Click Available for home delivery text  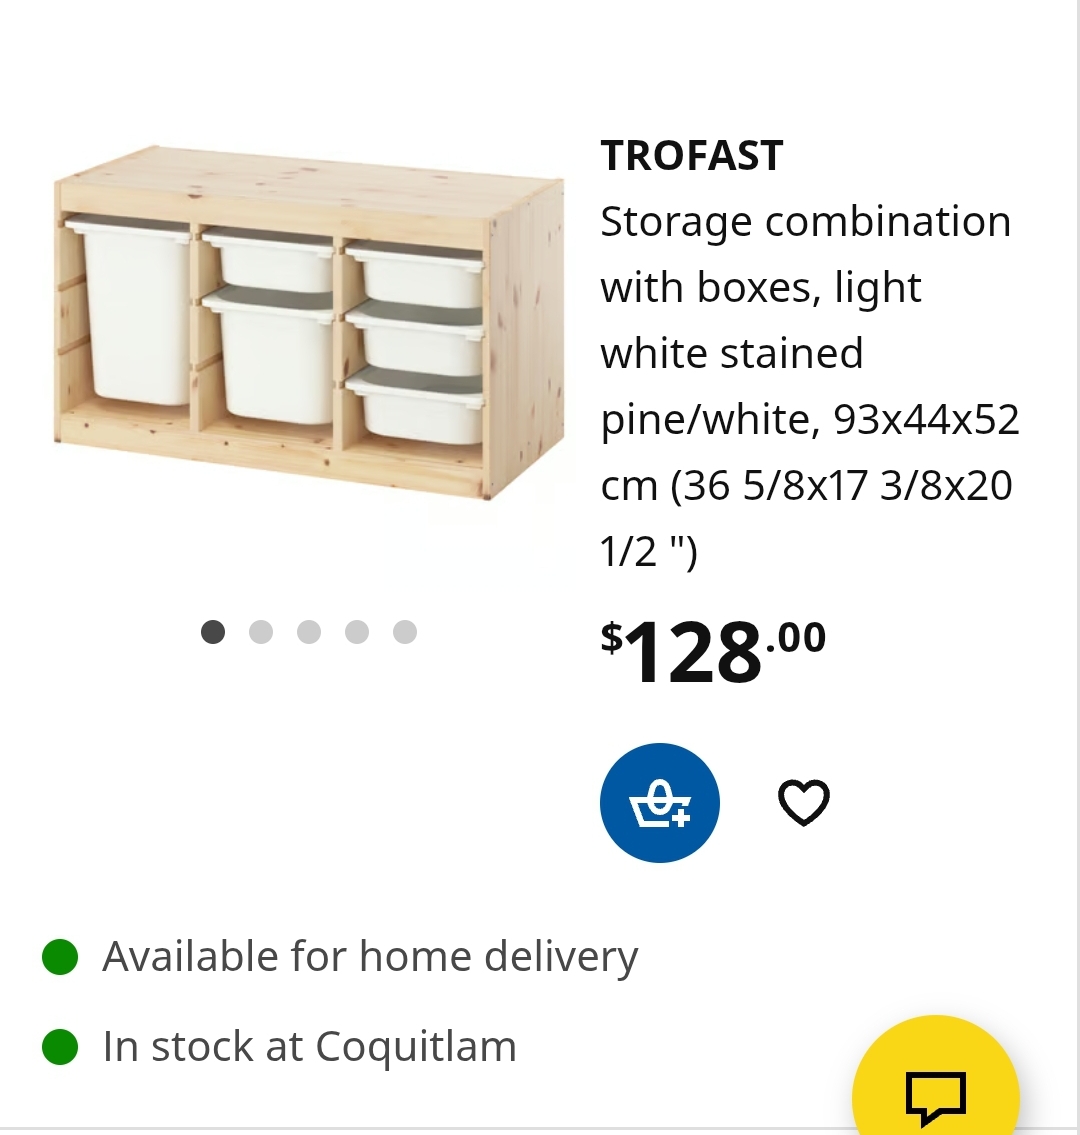coord(370,957)
